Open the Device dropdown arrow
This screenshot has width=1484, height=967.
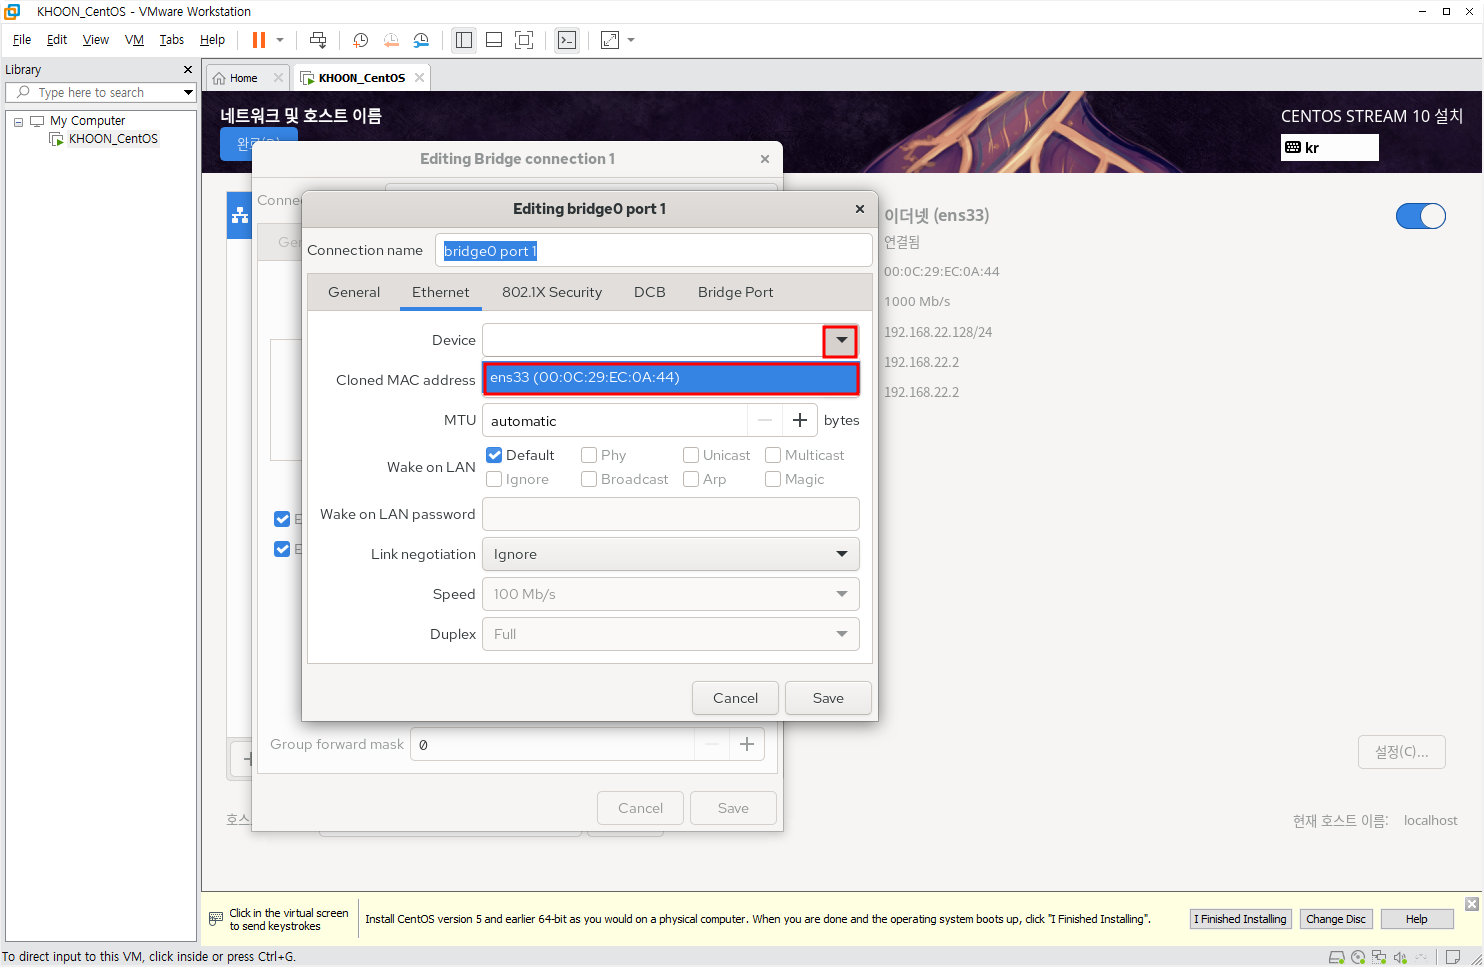coord(841,340)
